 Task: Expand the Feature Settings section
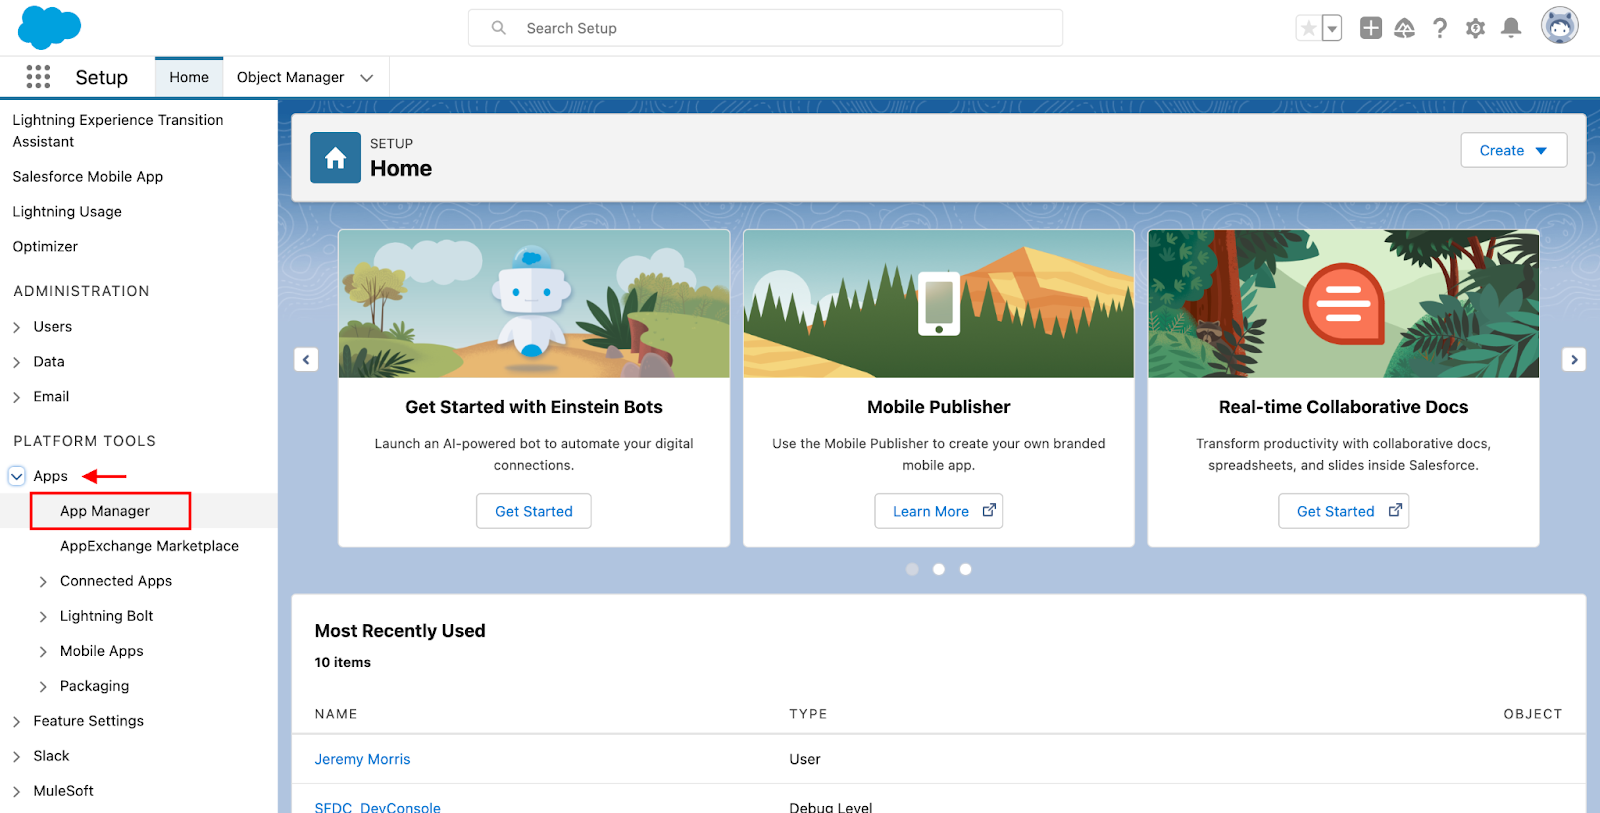click(x=16, y=721)
